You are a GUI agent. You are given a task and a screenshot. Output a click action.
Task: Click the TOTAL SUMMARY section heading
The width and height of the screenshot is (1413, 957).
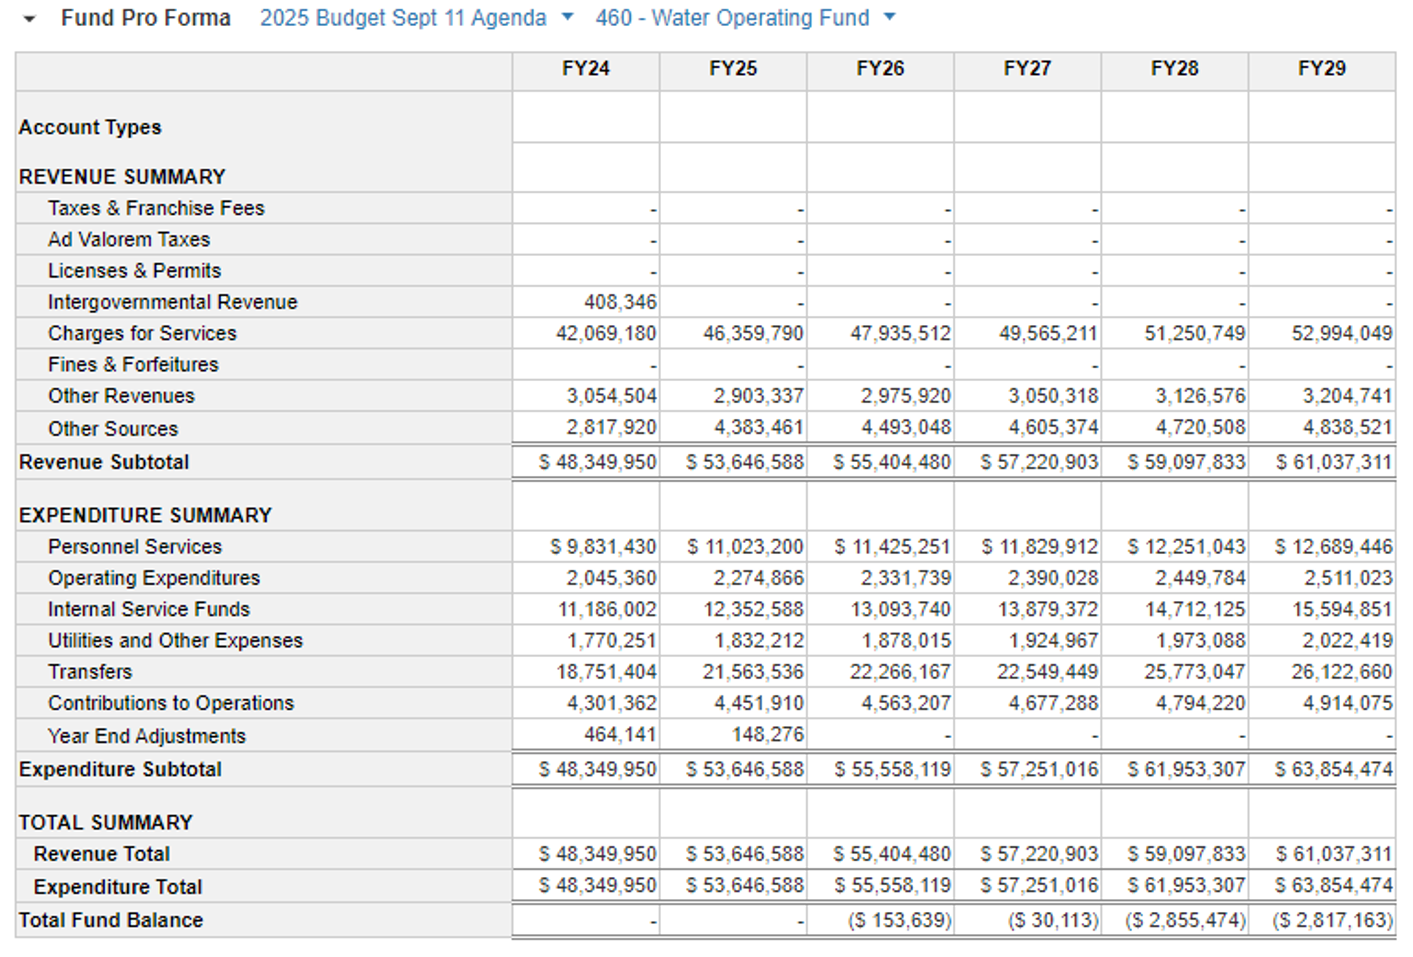pyautogui.click(x=105, y=822)
